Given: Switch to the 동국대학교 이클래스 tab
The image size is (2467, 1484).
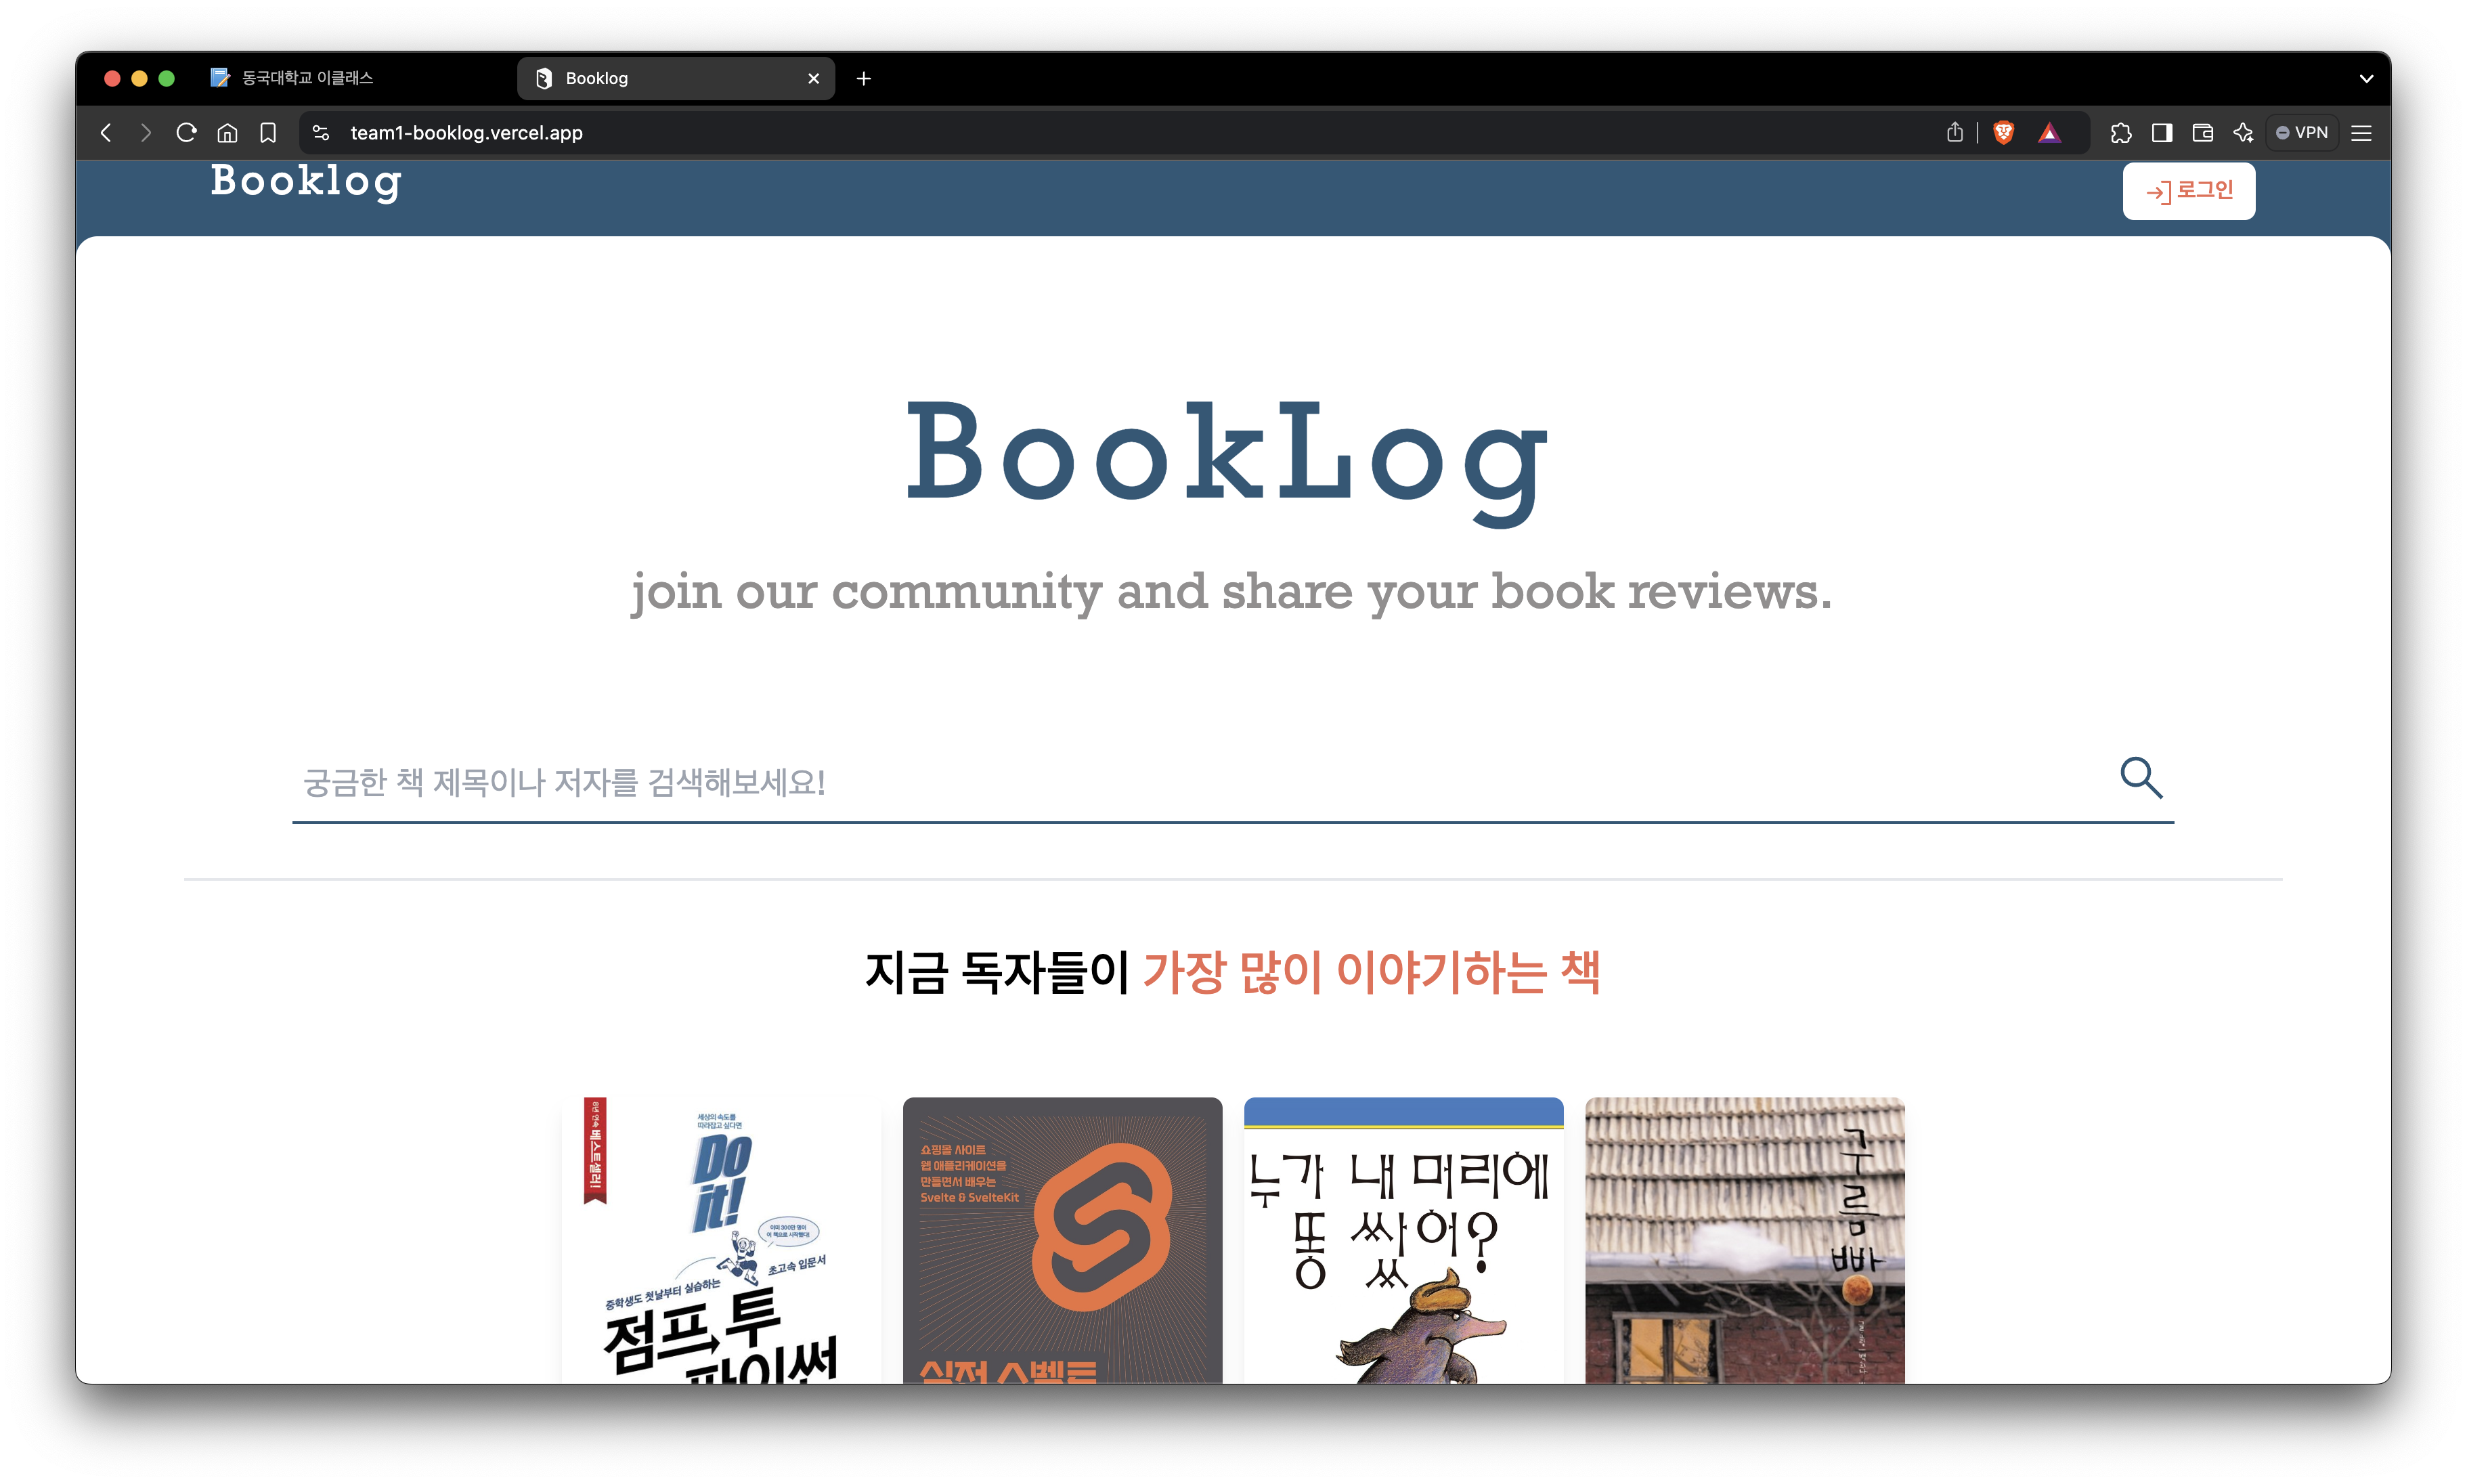Looking at the screenshot, I should tap(306, 78).
